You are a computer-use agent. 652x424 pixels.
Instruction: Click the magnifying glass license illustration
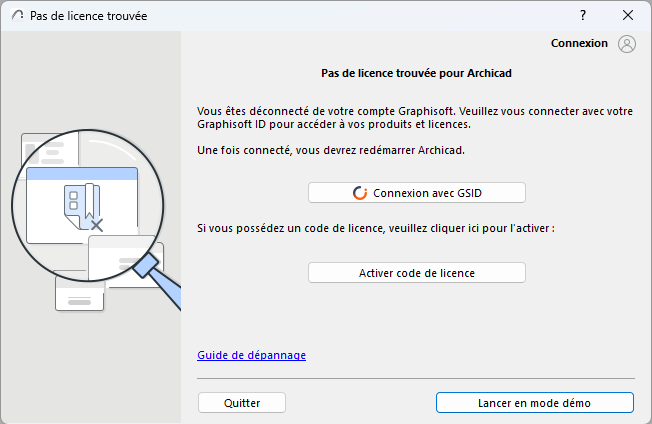pos(96,220)
